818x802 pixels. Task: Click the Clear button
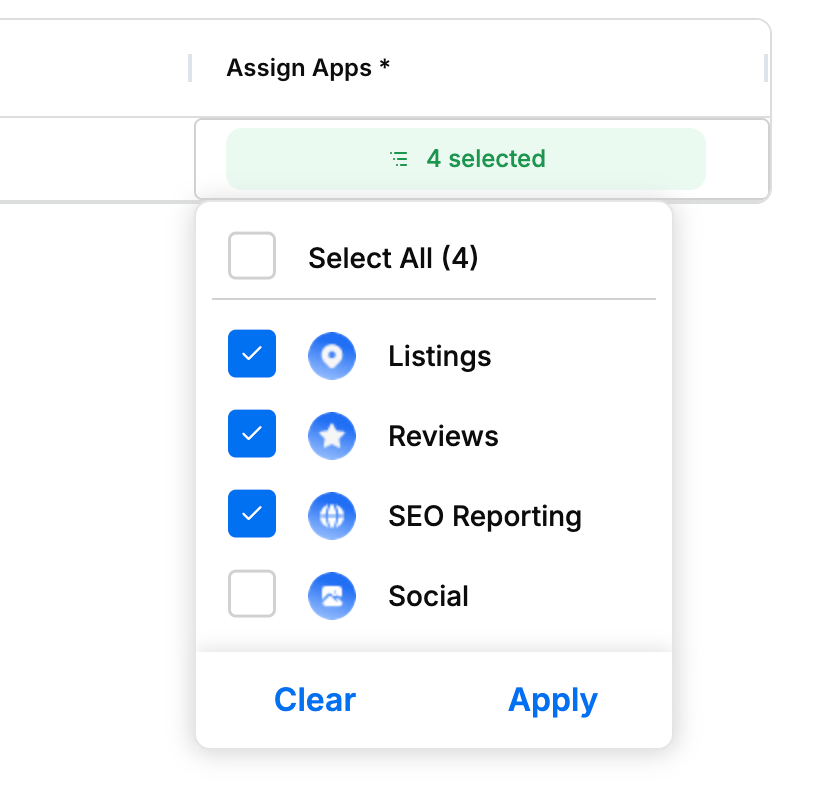315,700
